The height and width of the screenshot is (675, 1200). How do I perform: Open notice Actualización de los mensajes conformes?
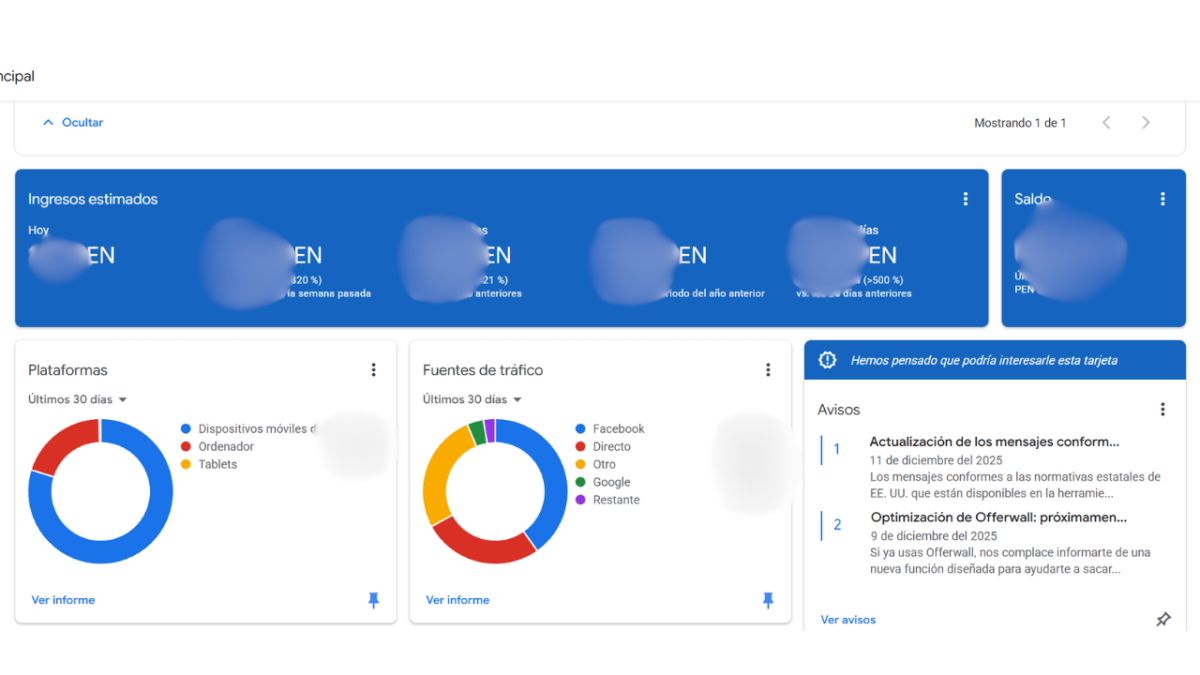point(994,442)
